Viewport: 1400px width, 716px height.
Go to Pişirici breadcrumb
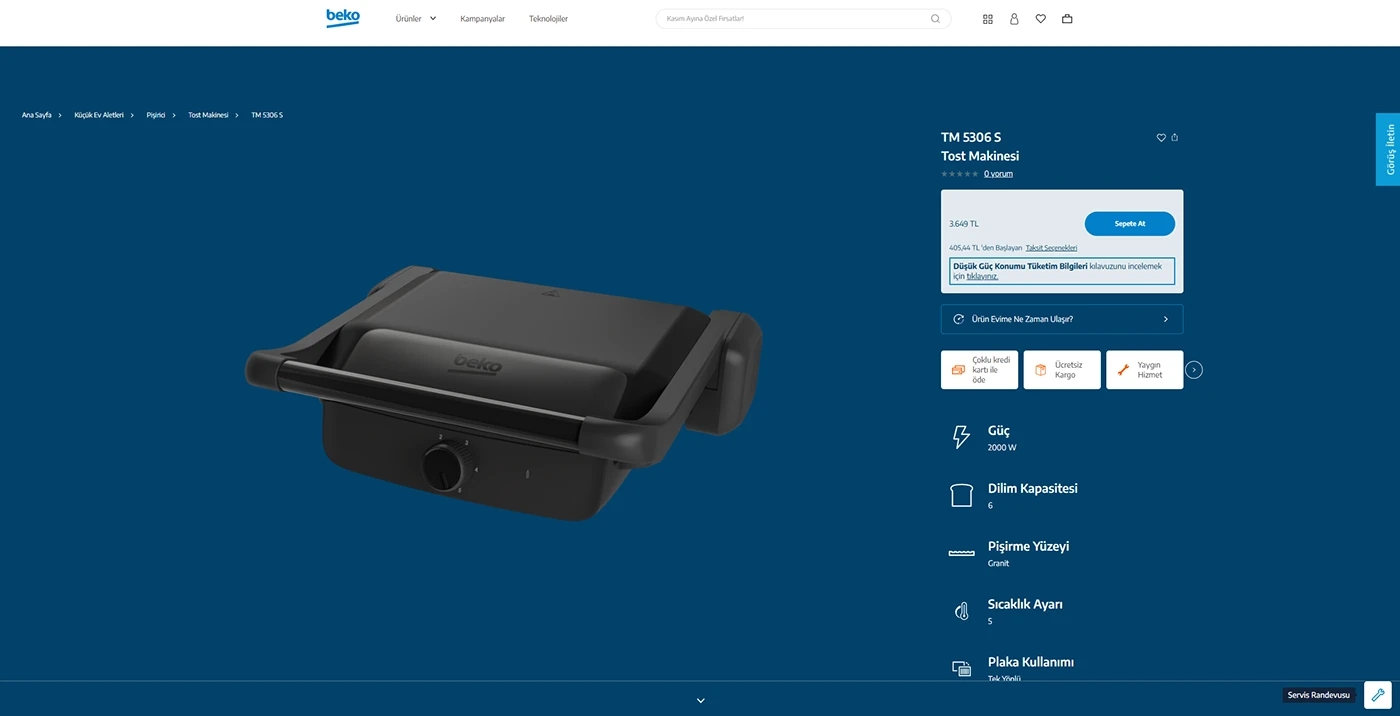tap(156, 115)
